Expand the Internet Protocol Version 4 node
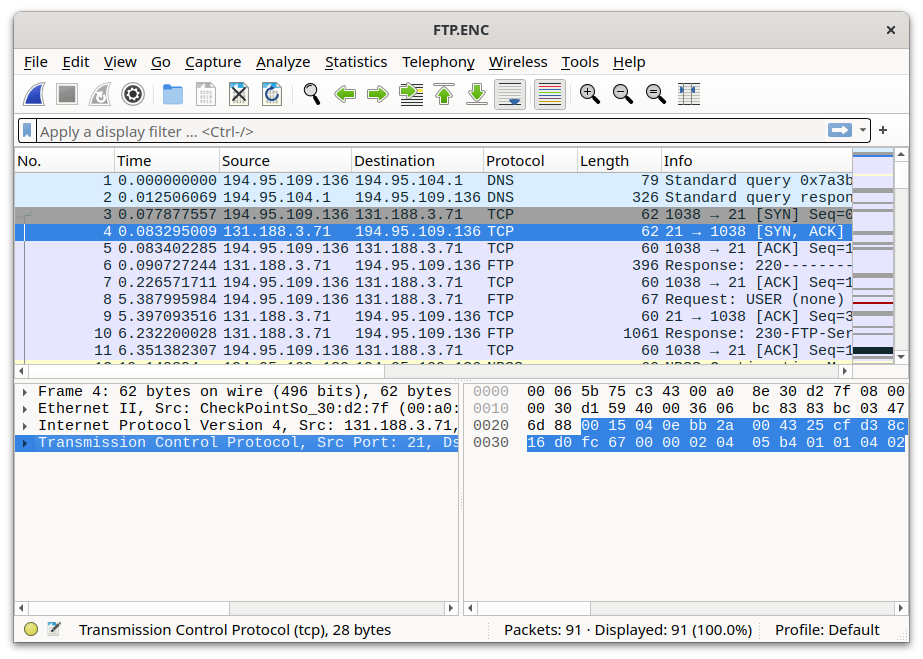This screenshot has height=659, width=923. pos(24,426)
